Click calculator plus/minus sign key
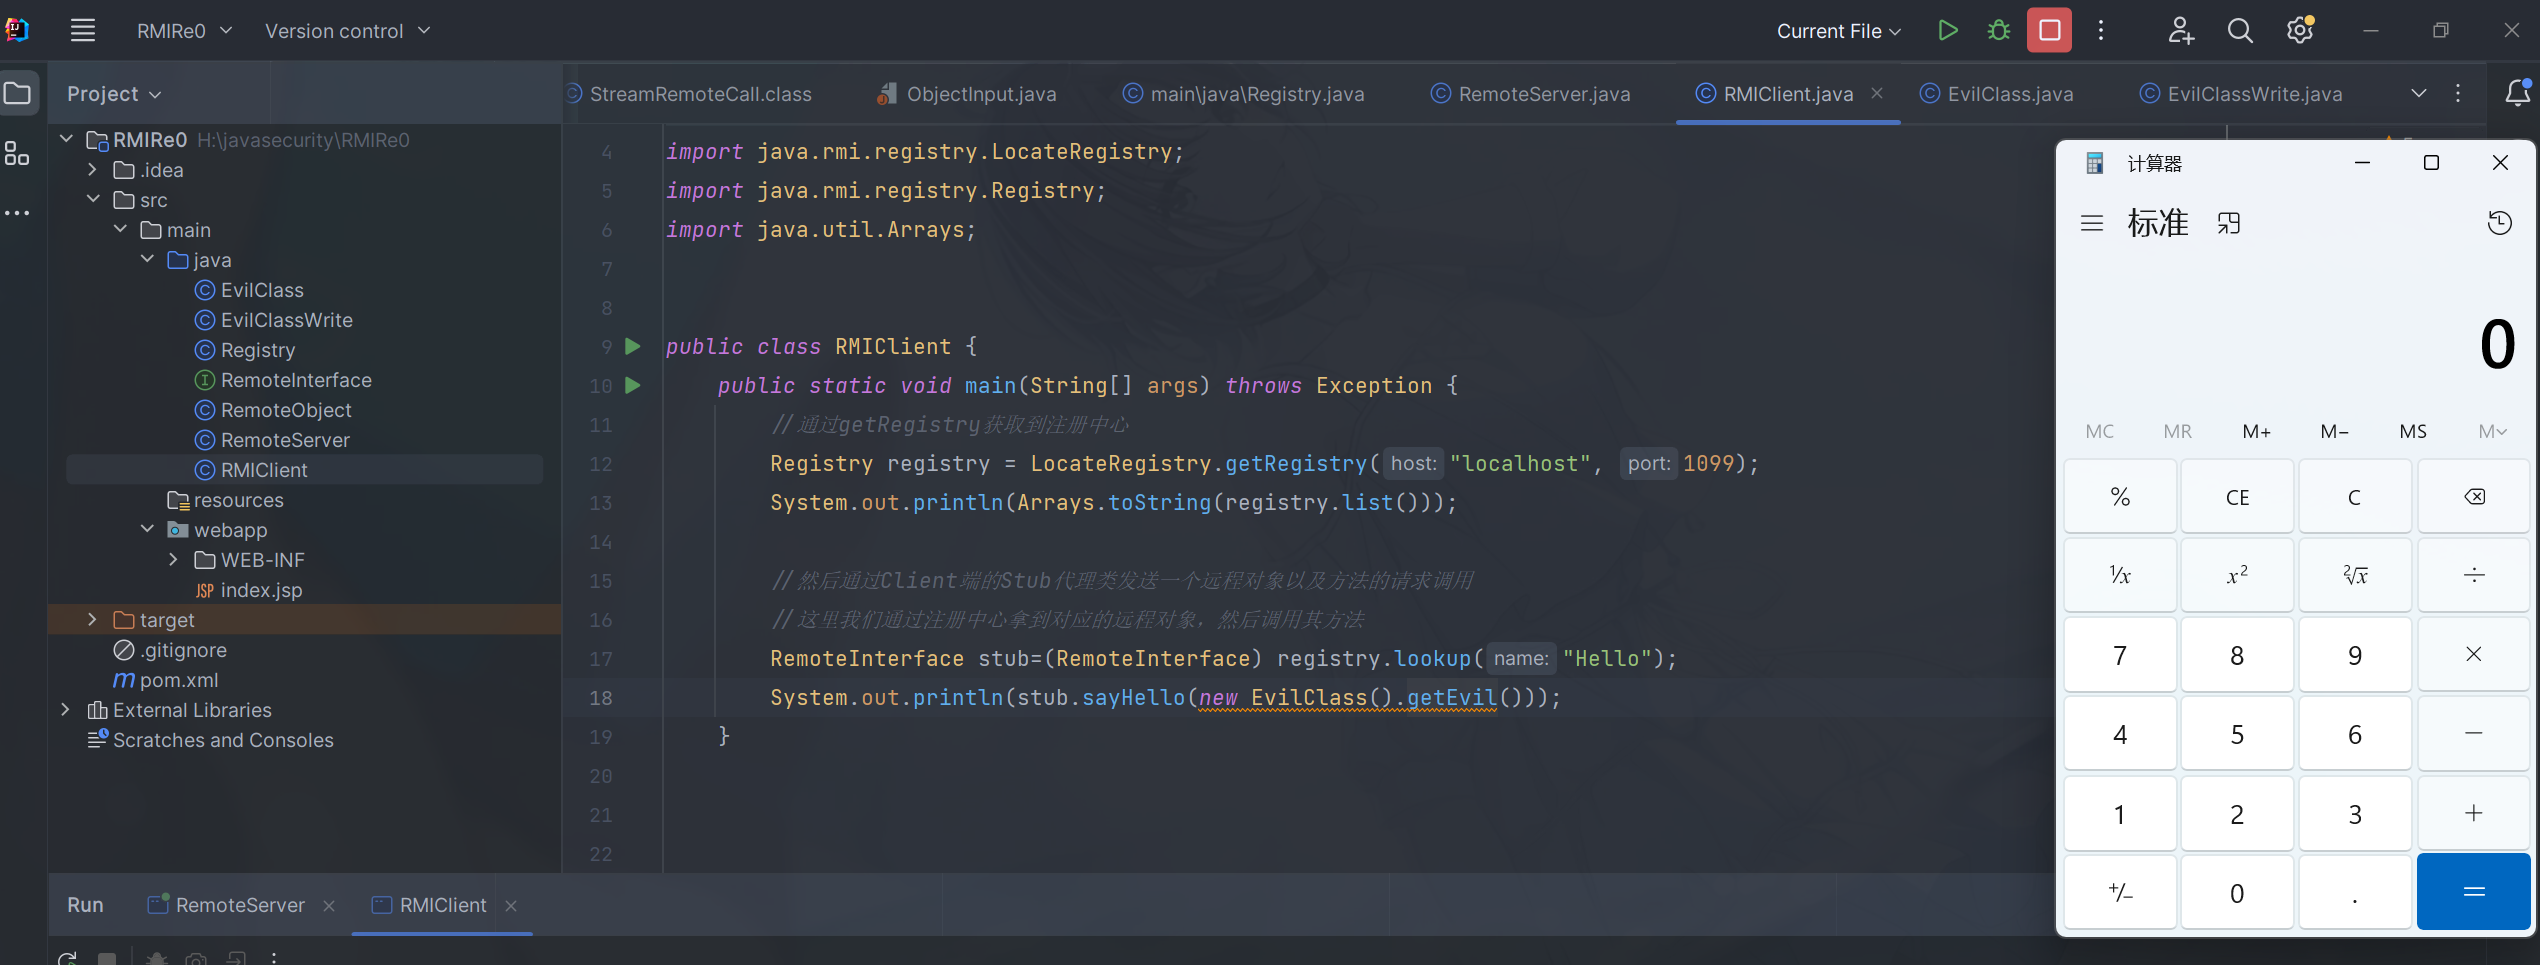 (x=2120, y=892)
